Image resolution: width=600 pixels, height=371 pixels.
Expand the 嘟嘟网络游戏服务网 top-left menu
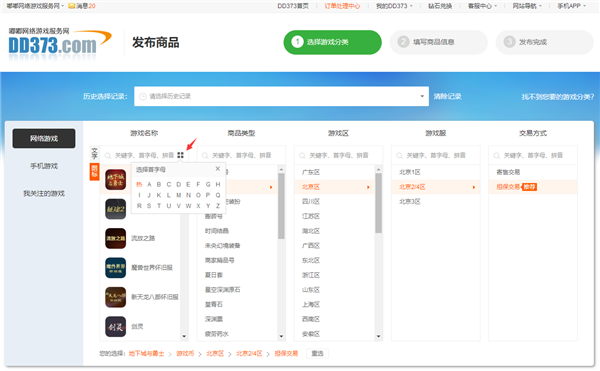(35, 6)
